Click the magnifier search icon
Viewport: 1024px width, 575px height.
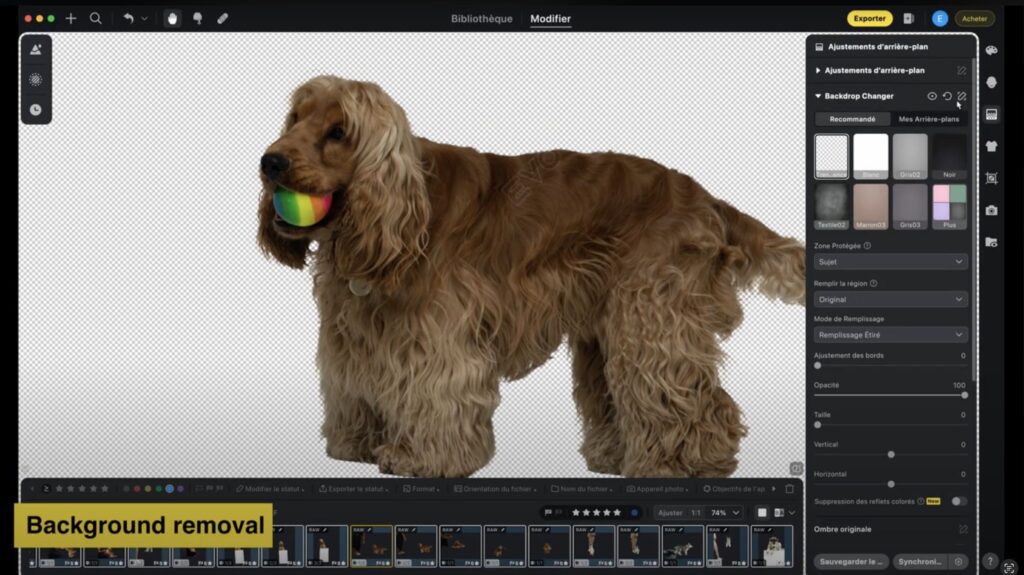click(x=96, y=18)
